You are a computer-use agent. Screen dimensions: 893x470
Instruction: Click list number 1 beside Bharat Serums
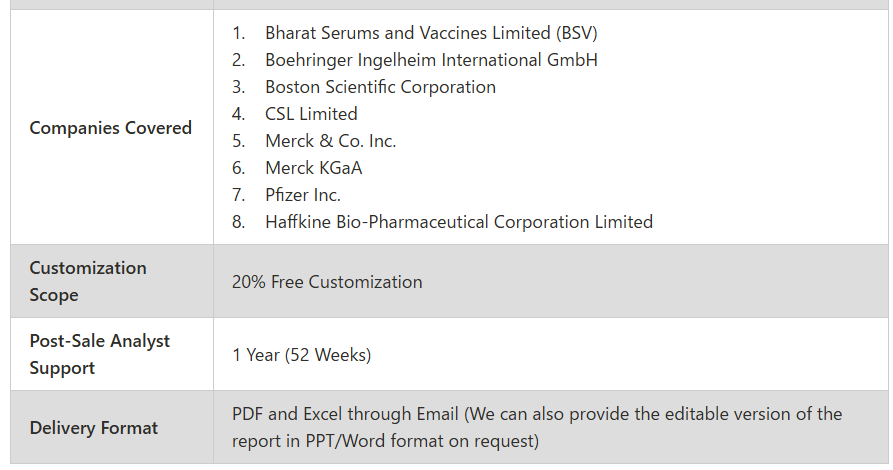pos(238,33)
